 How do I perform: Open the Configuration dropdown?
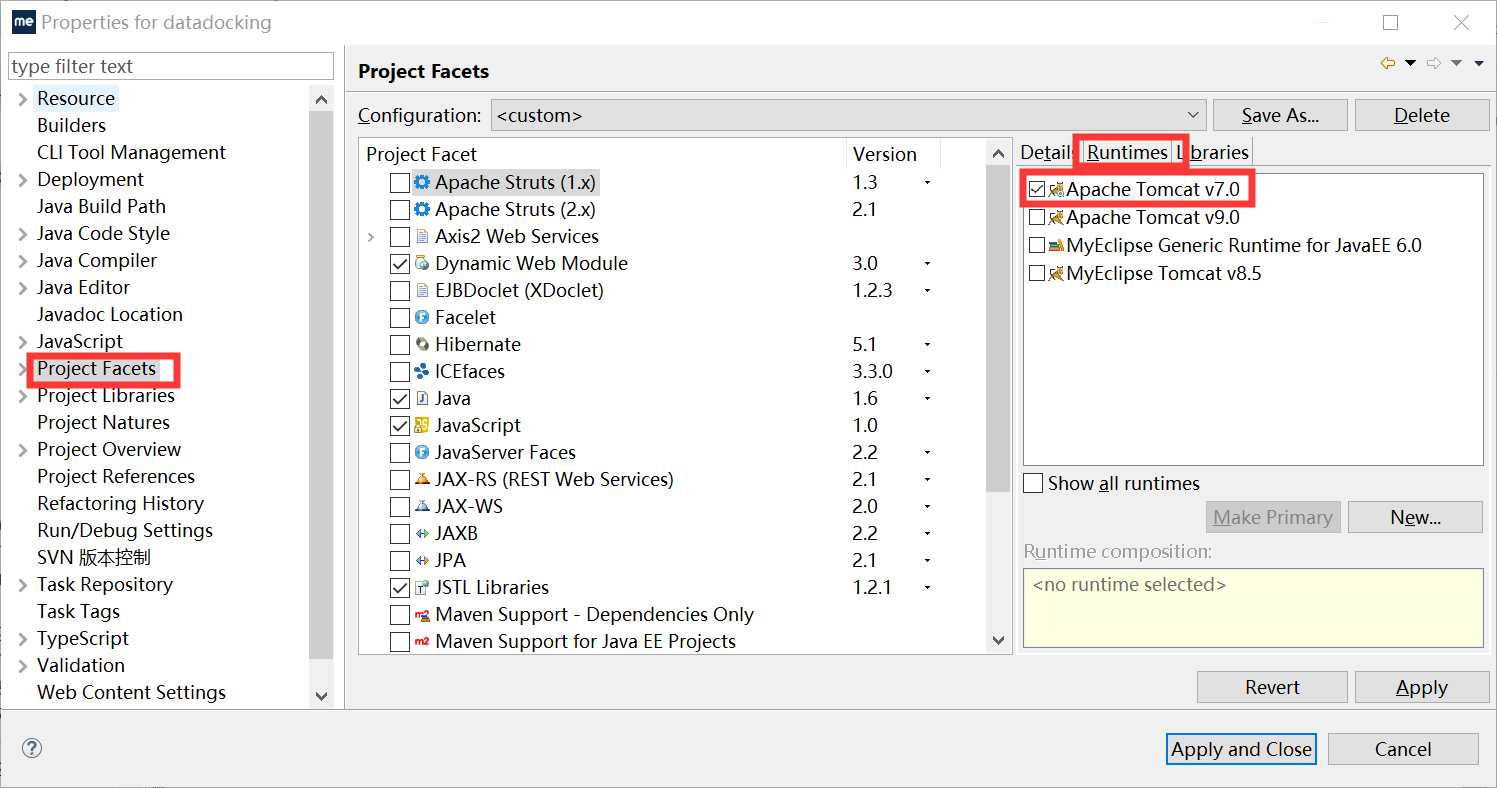coord(848,115)
